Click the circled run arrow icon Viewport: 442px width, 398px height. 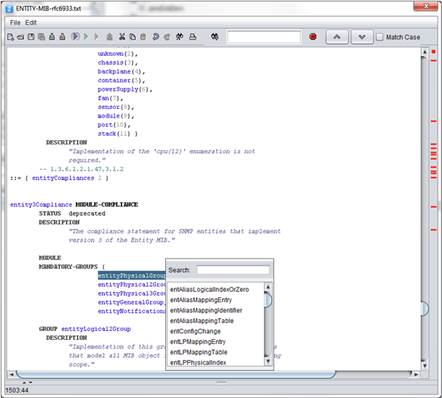(75, 37)
